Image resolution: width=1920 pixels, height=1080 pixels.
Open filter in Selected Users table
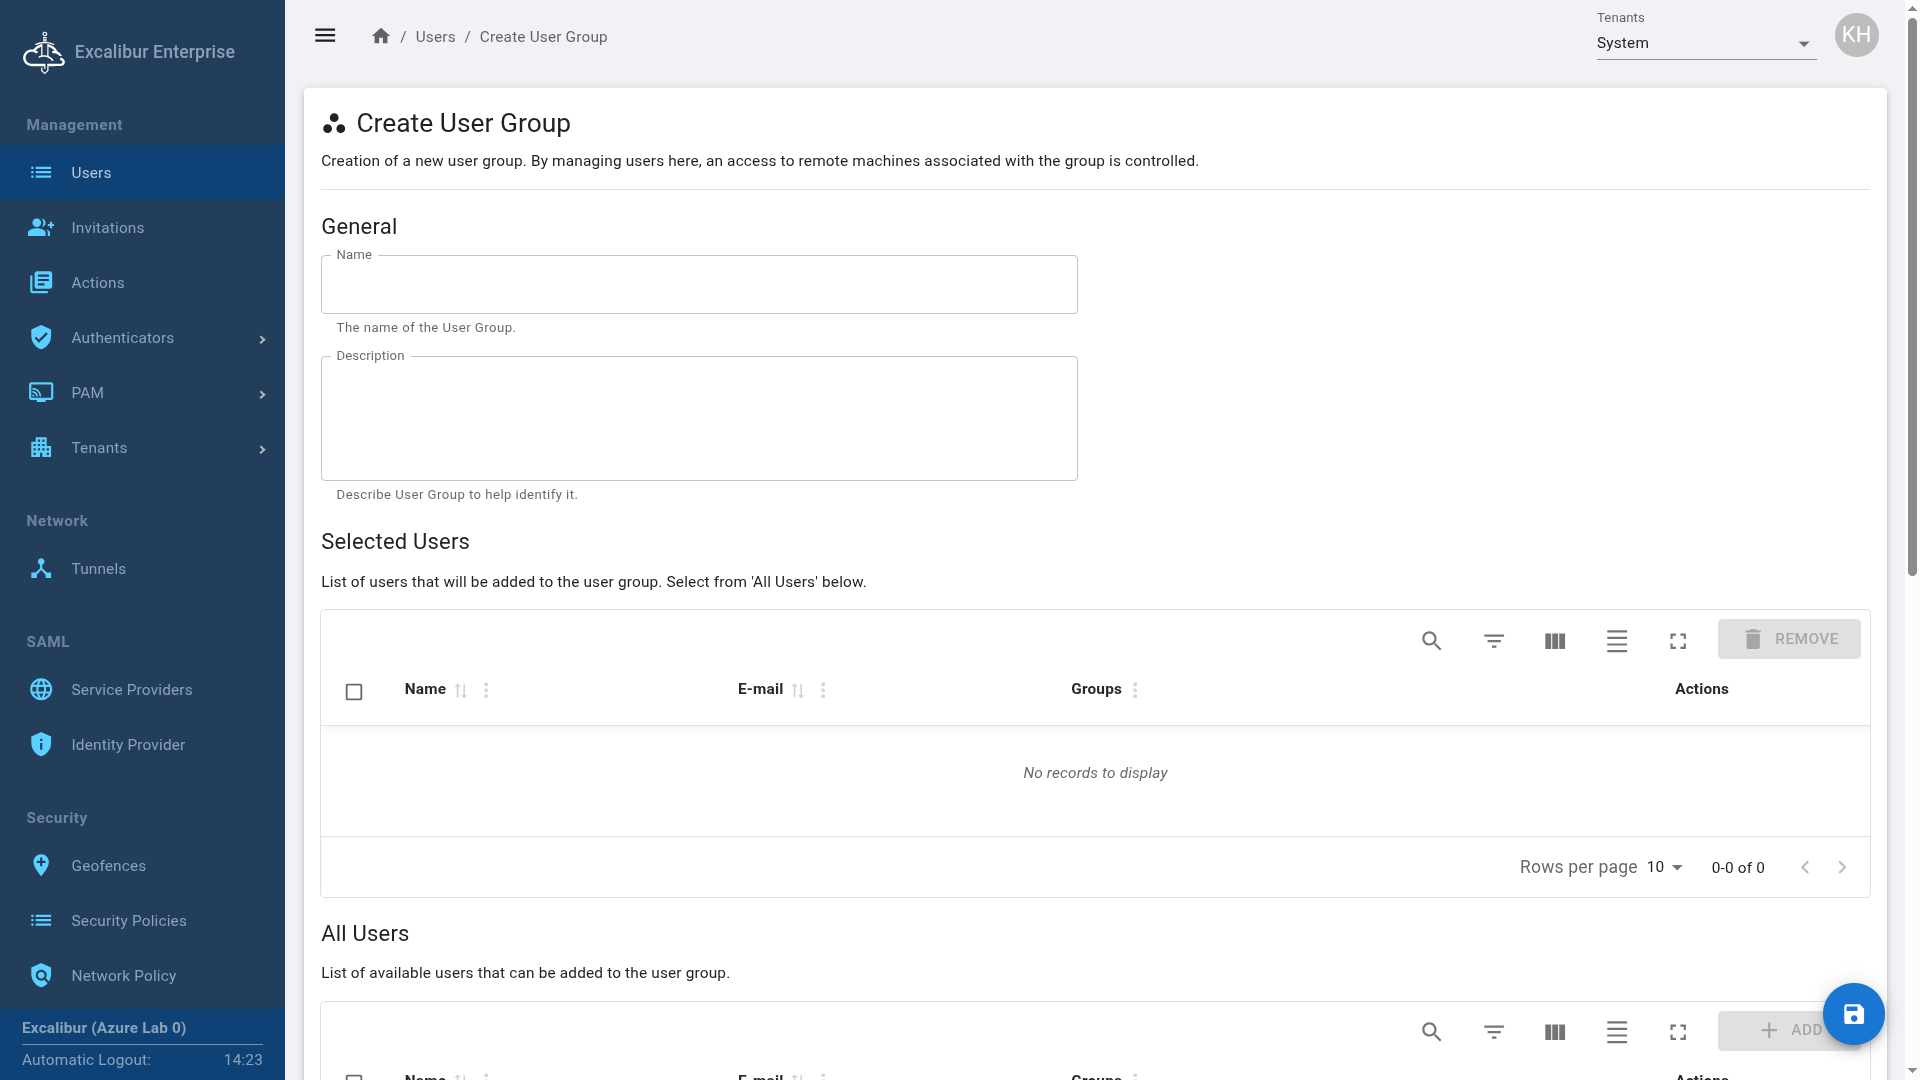1493,641
